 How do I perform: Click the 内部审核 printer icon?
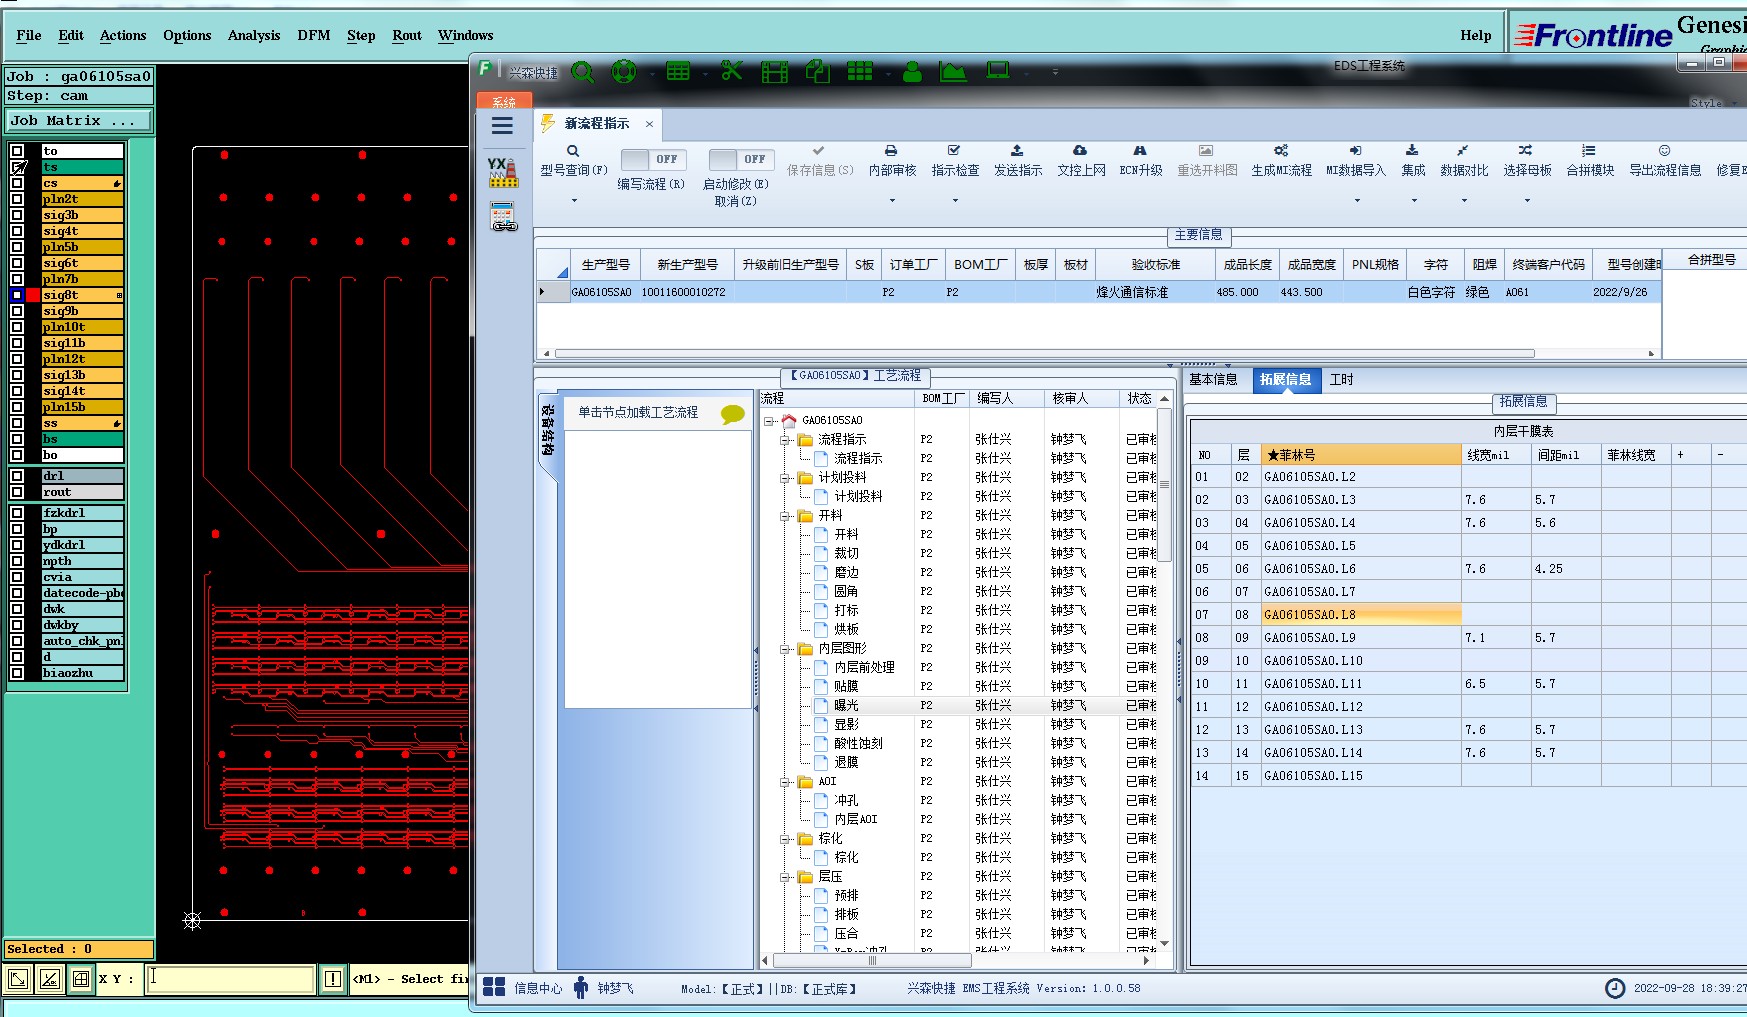tap(891, 151)
